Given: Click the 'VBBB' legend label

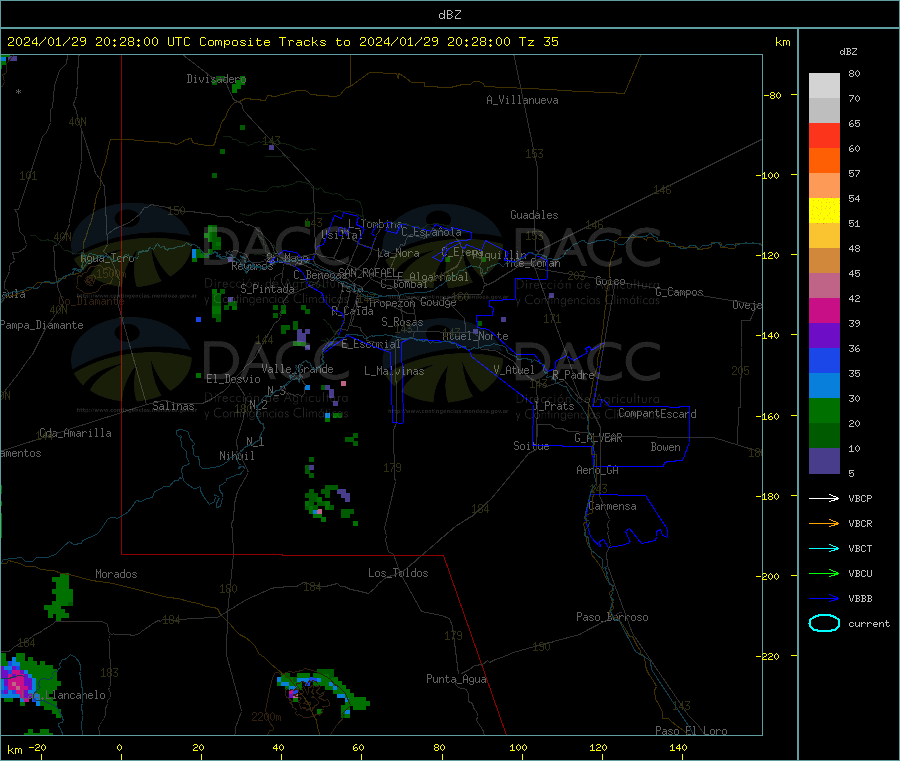Looking at the screenshot, I should click(x=860, y=599).
